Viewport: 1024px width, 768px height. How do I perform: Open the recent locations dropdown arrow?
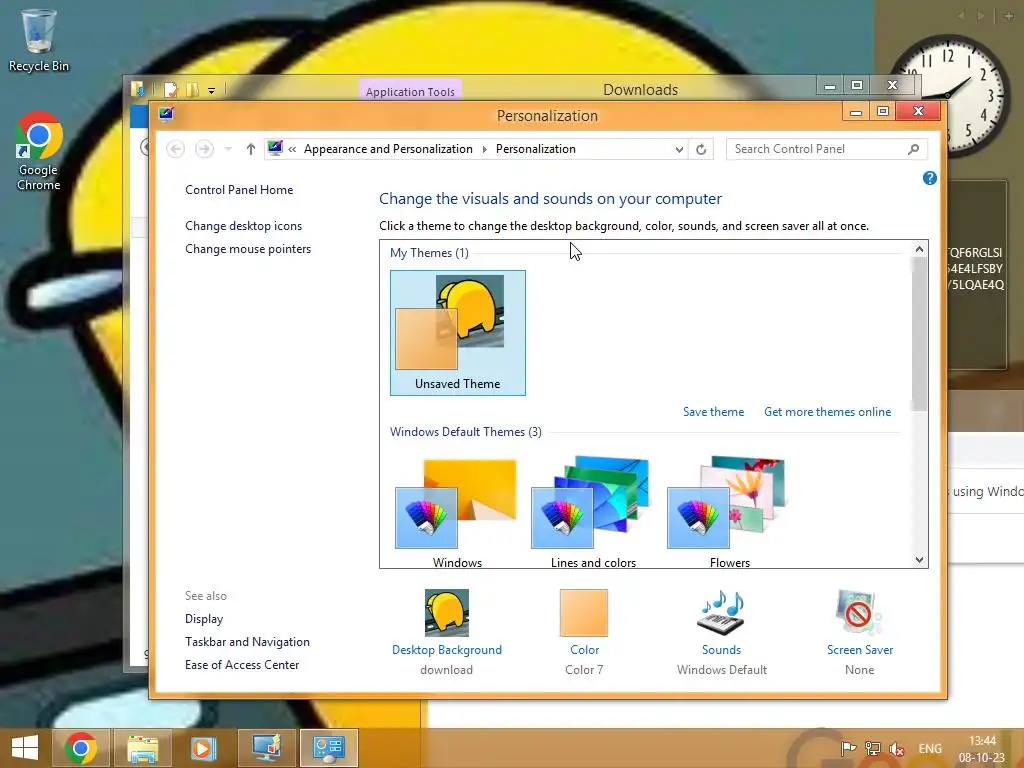pos(228,150)
